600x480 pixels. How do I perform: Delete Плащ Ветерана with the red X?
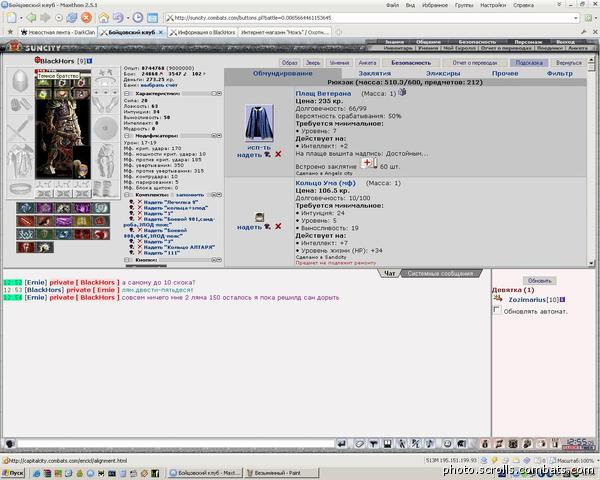point(278,154)
